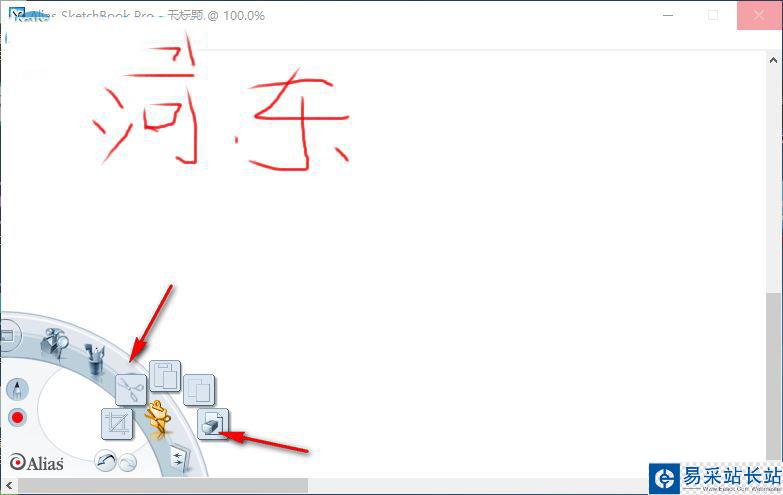This screenshot has width=783, height=495.
Task: Select the pencil brush round button
Action: click(x=17, y=389)
